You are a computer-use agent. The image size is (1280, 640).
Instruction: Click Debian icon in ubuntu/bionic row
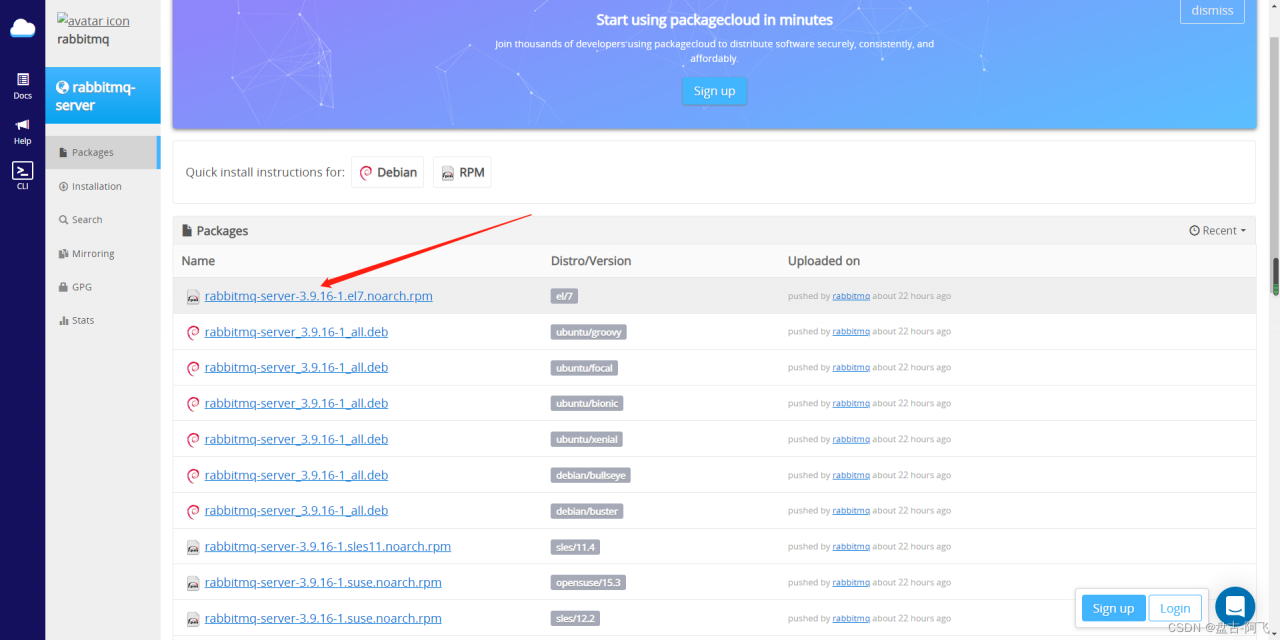193,404
